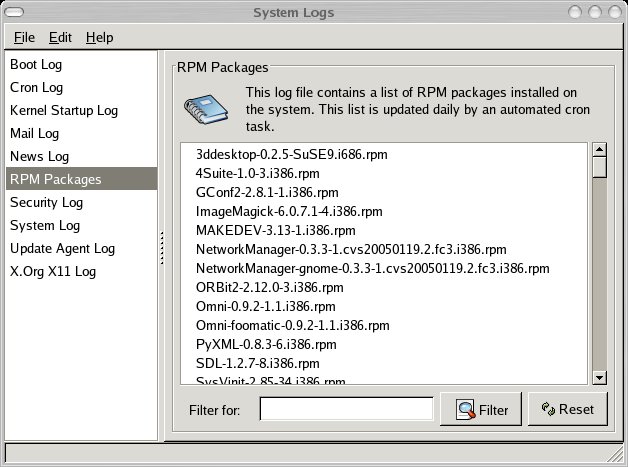The height and width of the screenshot is (467, 628).
Task: Select the ImageMagick-6.0.7.1-4.i386.rpm line
Action: point(289,211)
